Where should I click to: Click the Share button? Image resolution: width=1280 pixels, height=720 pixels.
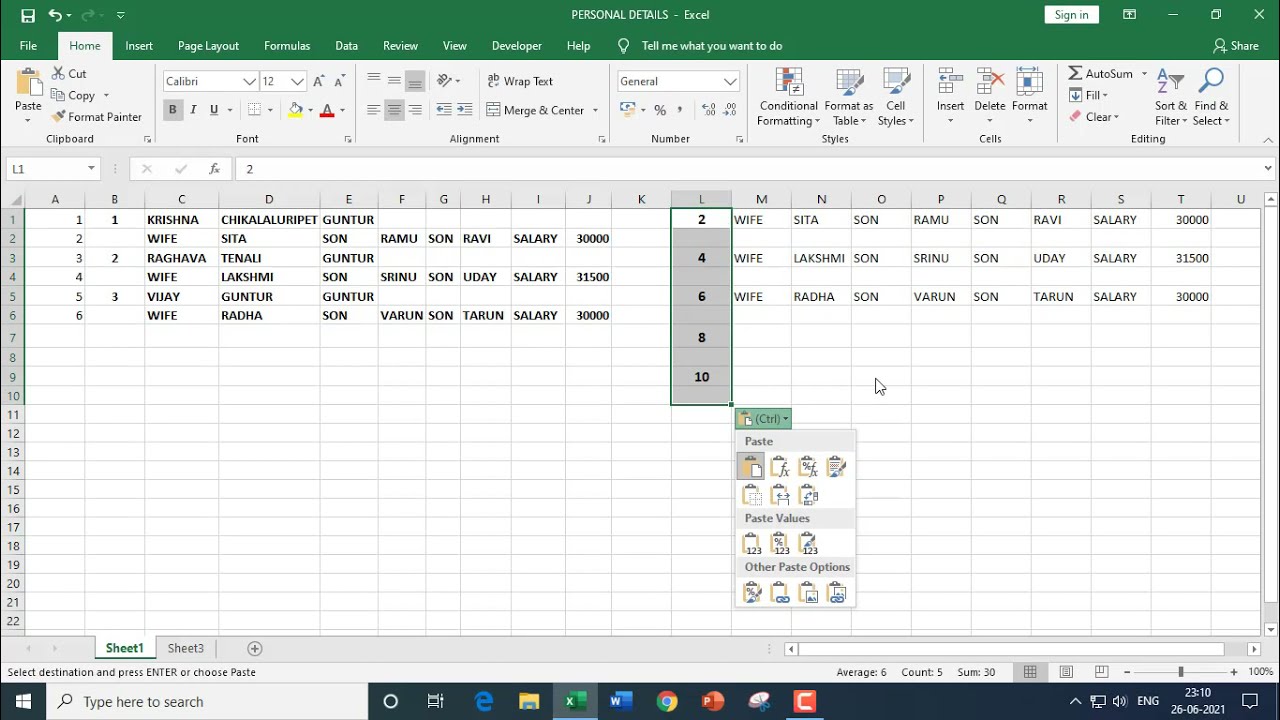[1236, 46]
